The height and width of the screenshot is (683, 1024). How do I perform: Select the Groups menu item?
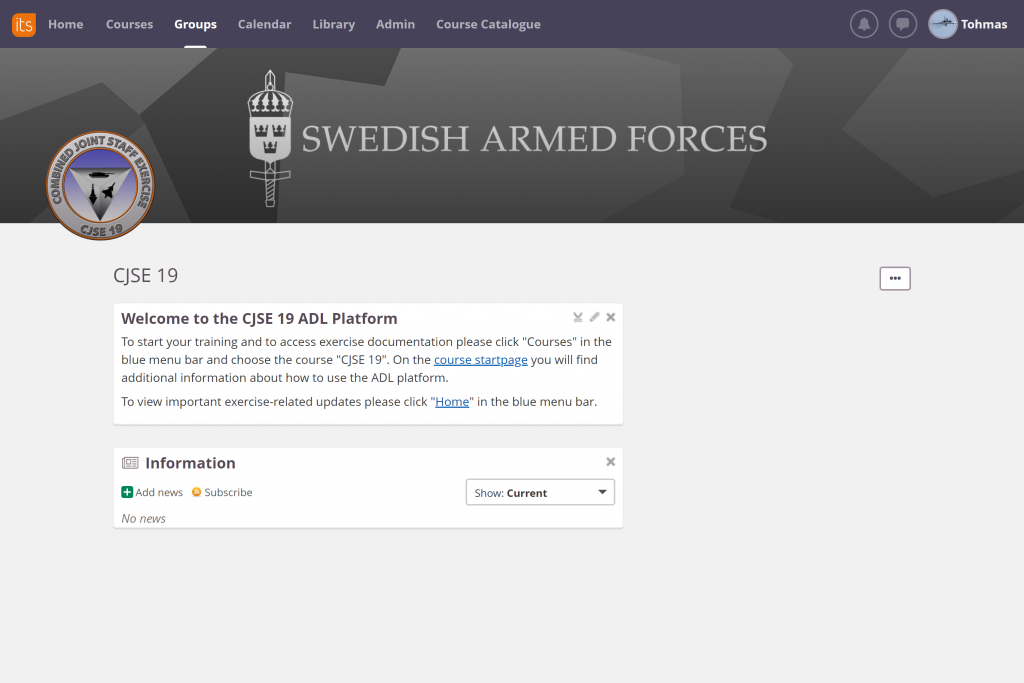click(x=195, y=24)
